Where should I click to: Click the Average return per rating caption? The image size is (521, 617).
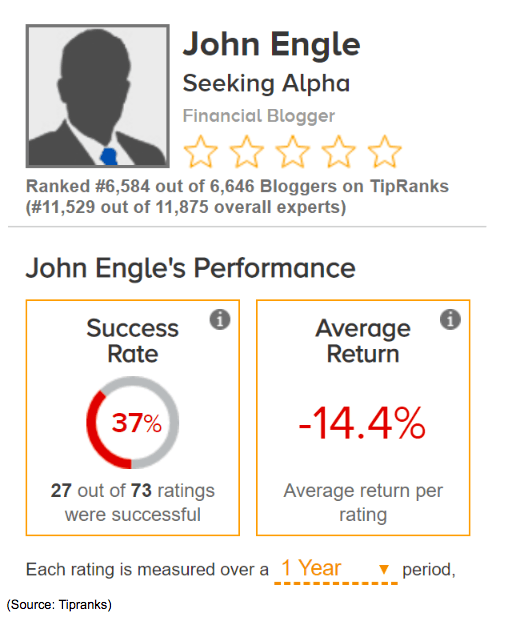(x=363, y=502)
